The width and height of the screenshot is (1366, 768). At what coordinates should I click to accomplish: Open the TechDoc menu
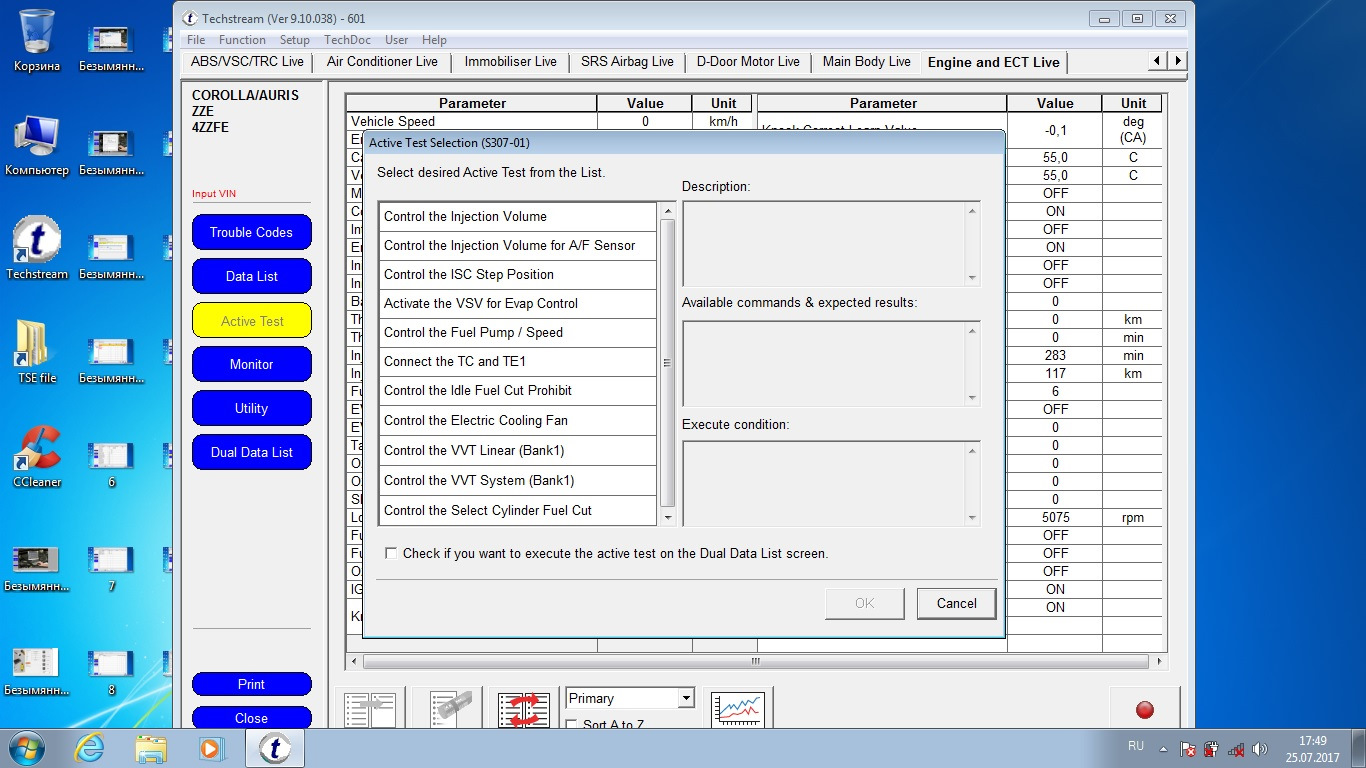[x=348, y=40]
